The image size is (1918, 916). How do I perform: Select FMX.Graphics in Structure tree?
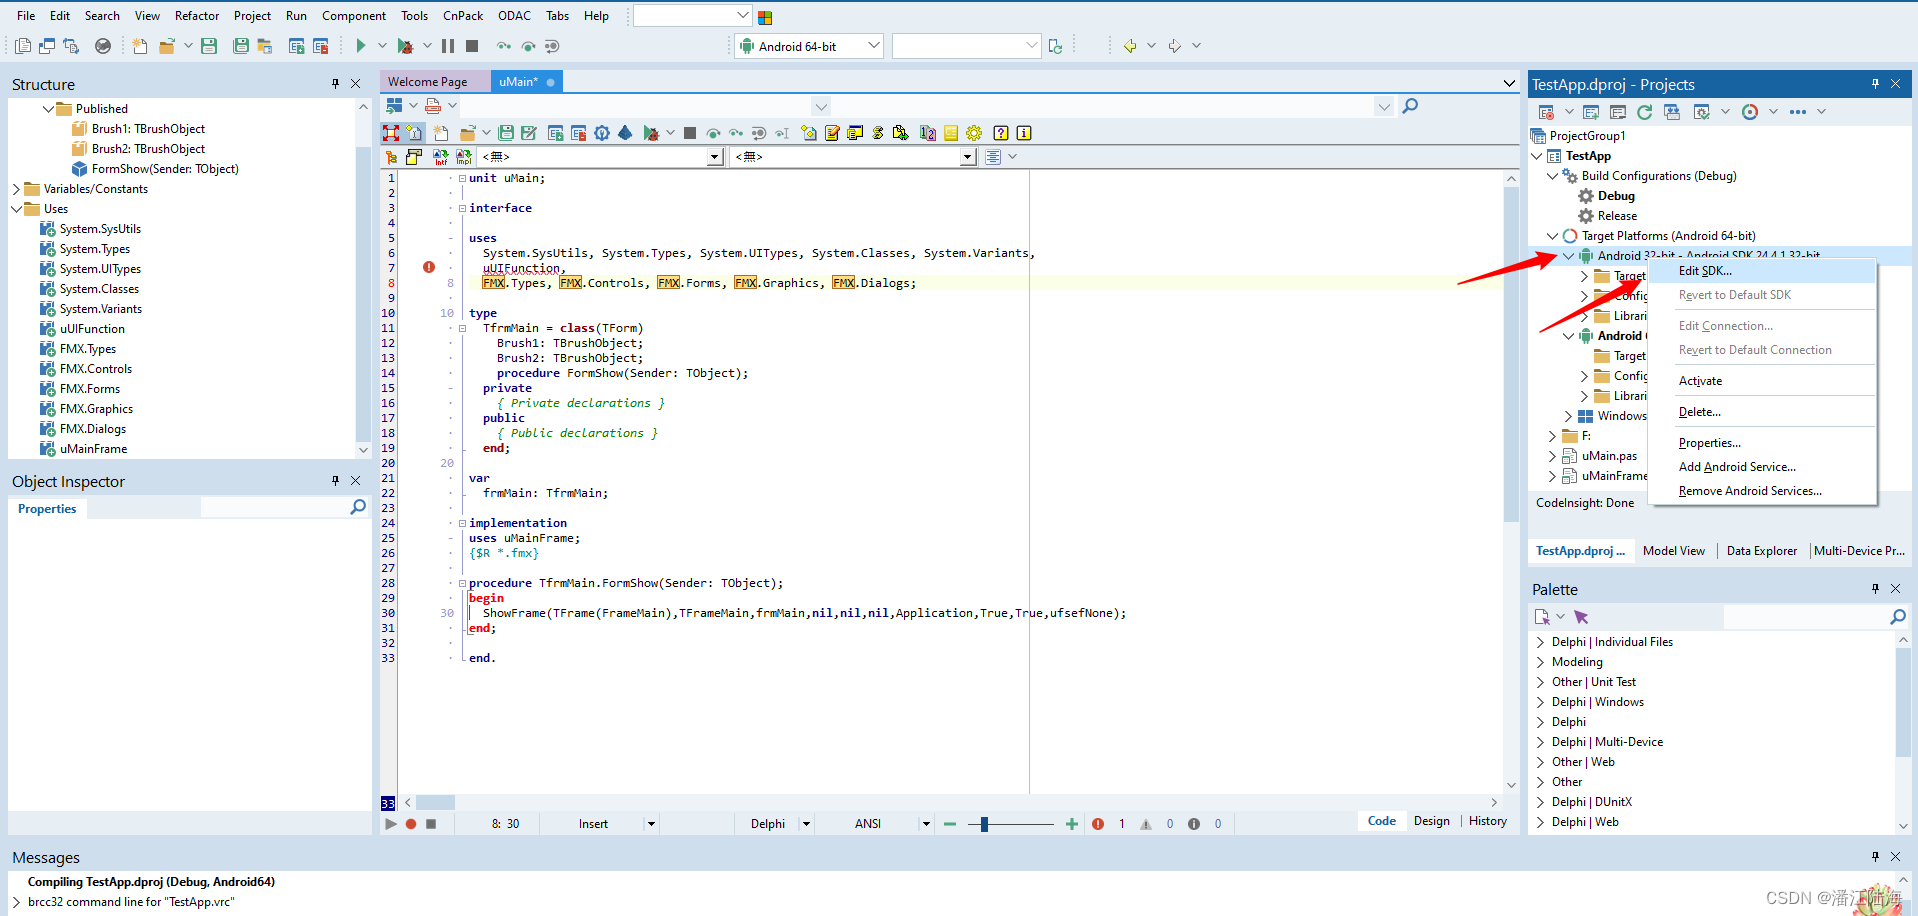point(96,409)
